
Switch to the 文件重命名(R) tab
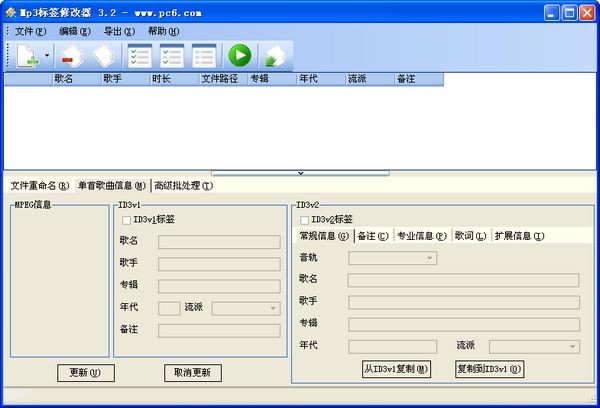click(40, 186)
